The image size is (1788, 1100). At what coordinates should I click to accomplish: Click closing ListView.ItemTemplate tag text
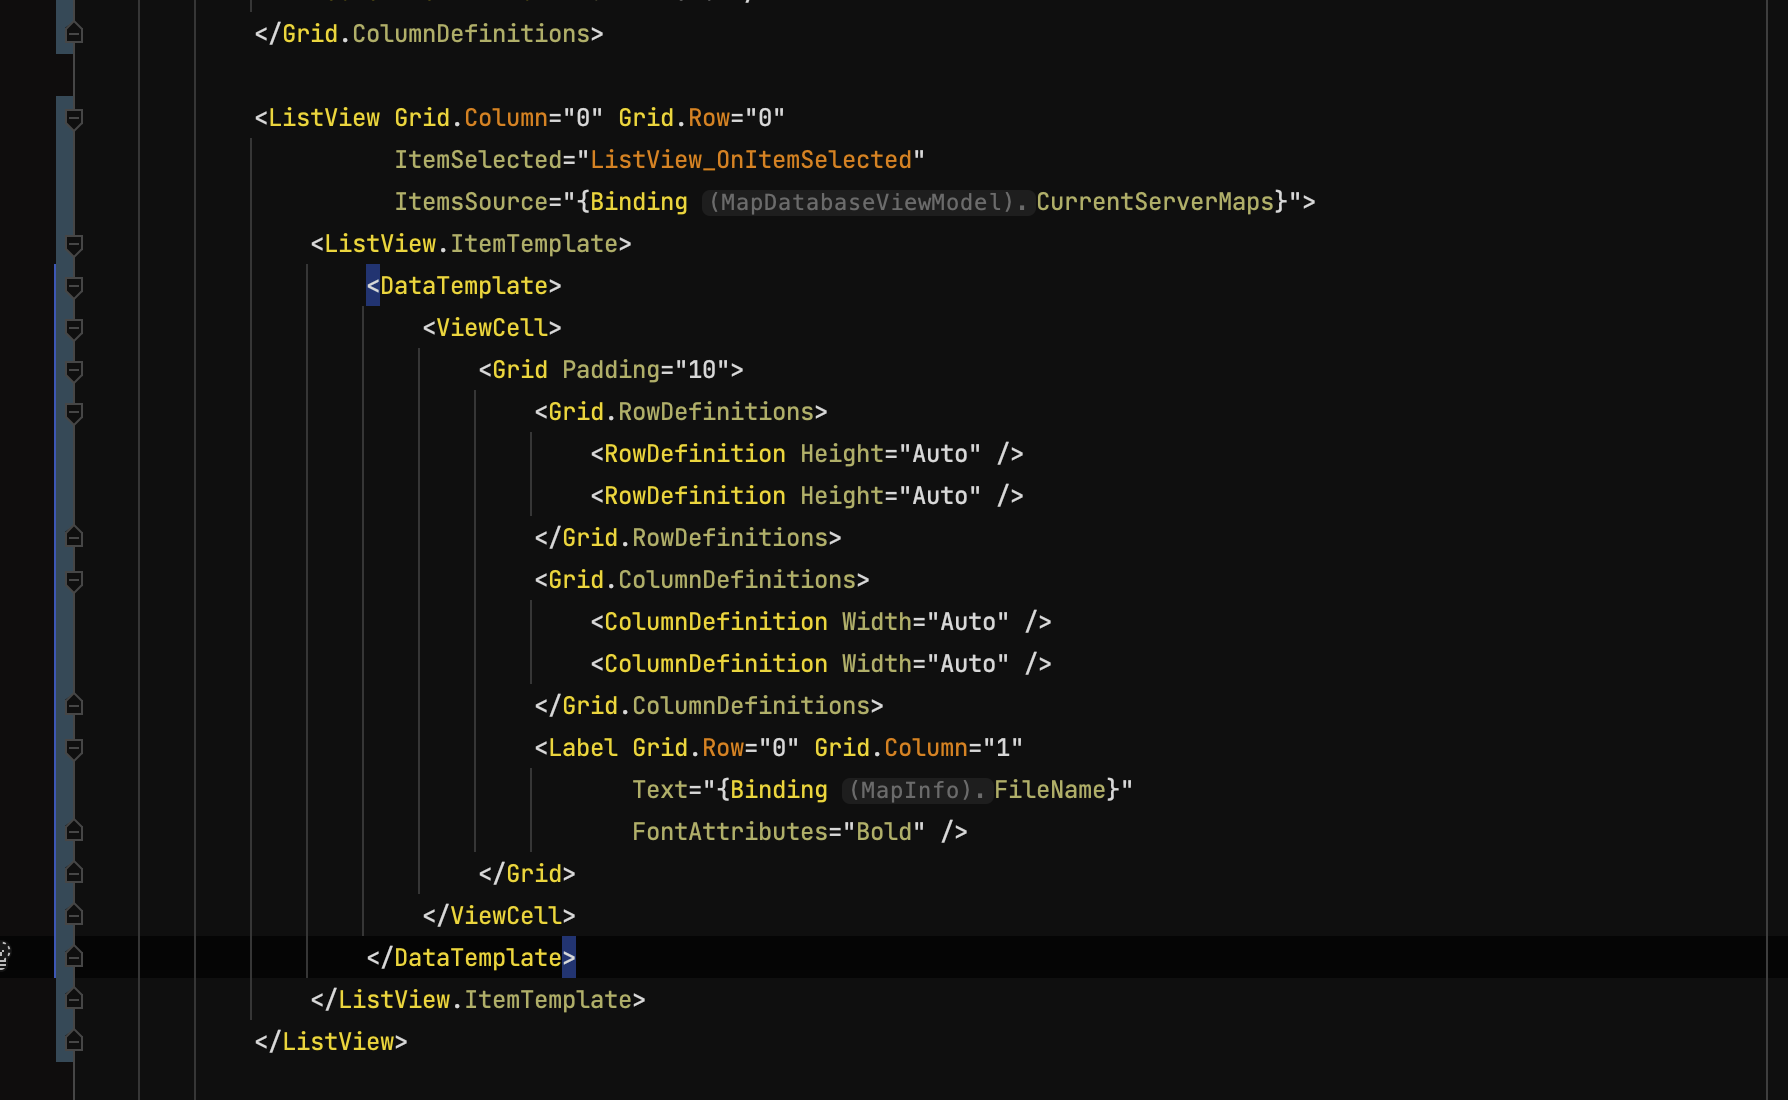478,1000
